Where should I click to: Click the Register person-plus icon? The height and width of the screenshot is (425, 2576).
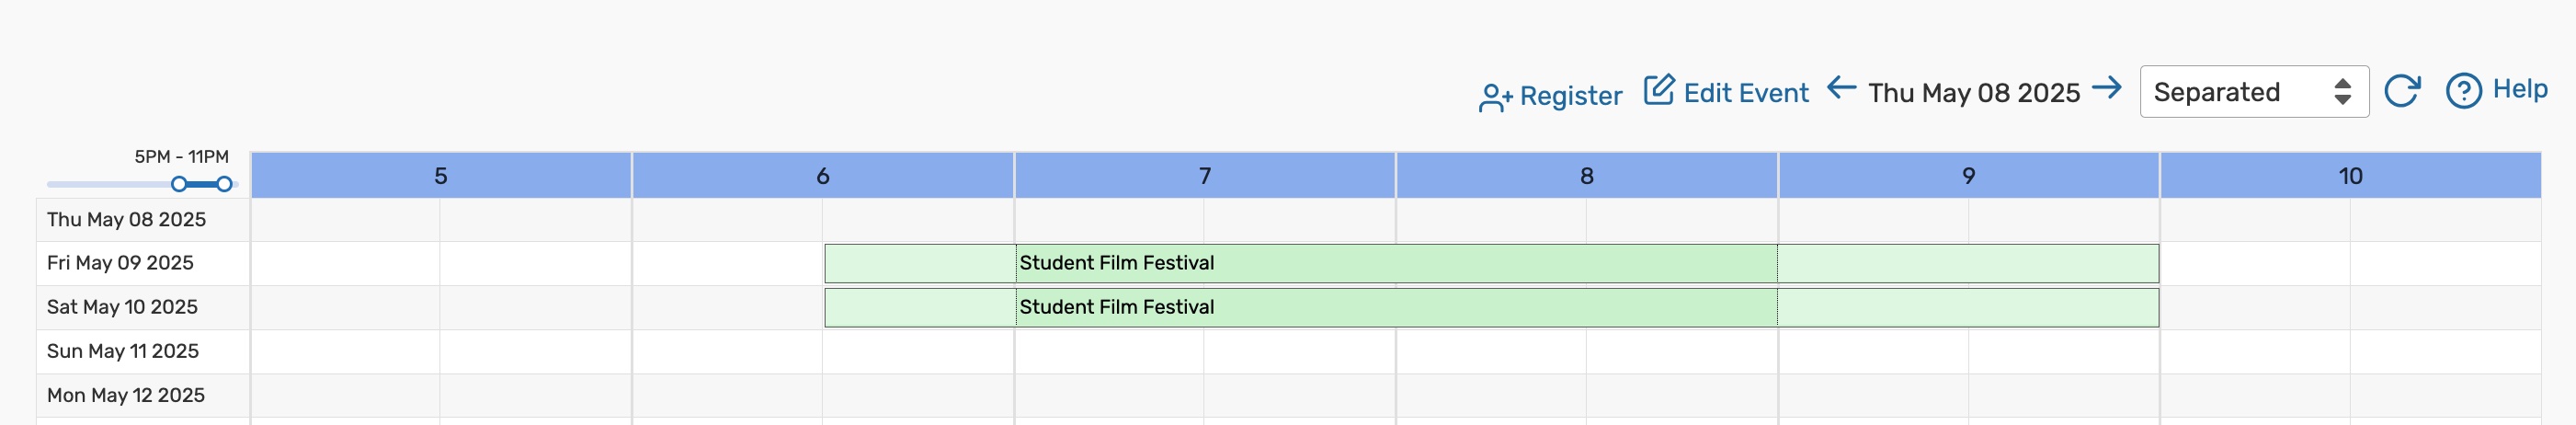(x=1494, y=97)
